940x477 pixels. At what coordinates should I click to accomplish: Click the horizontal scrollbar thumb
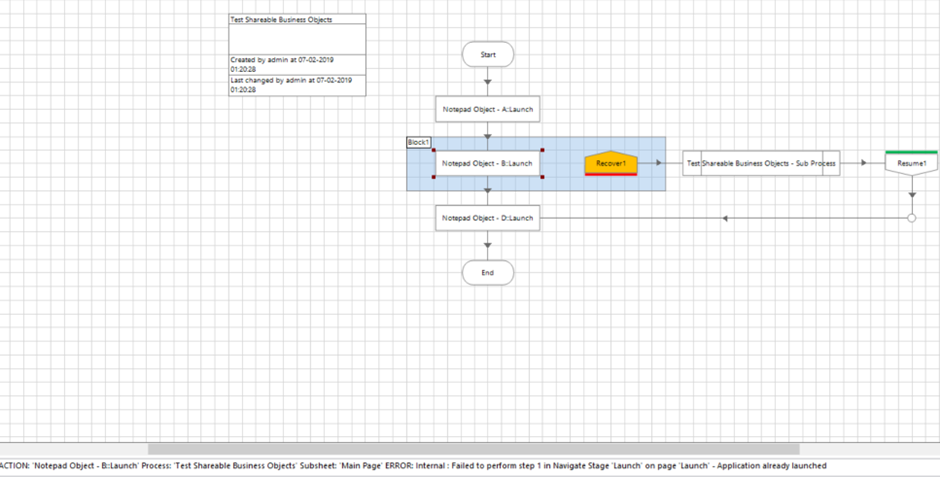coord(474,449)
